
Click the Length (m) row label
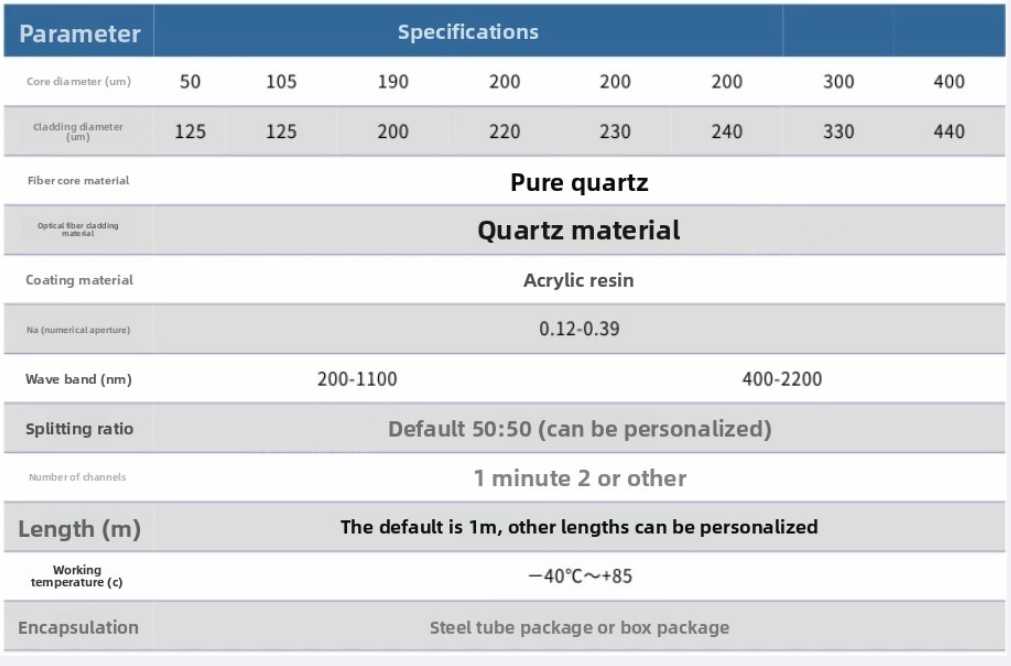point(79,529)
